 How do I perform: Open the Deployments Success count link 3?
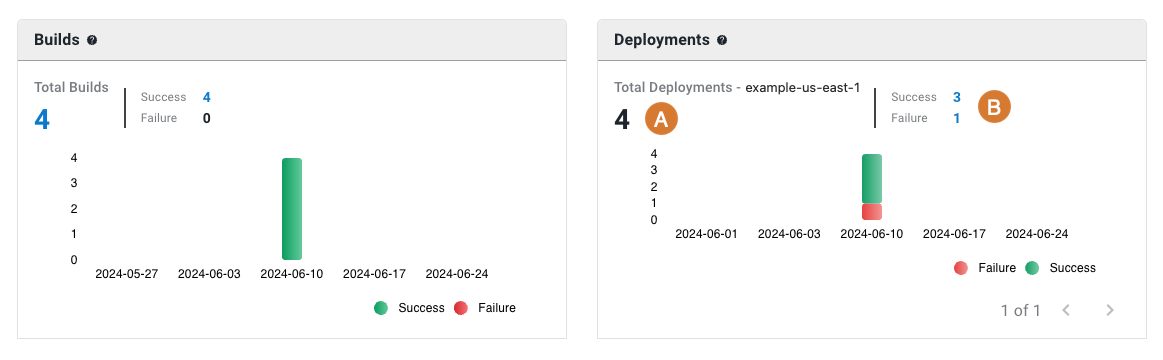click(957, 97)
